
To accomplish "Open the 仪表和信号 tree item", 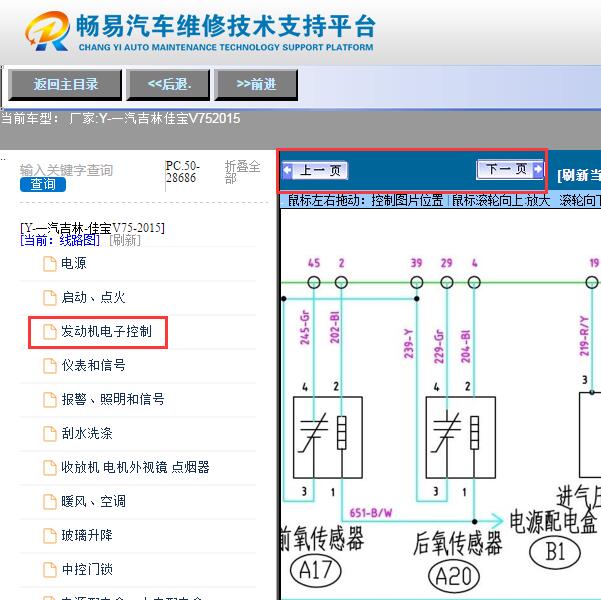I will 93,365.
